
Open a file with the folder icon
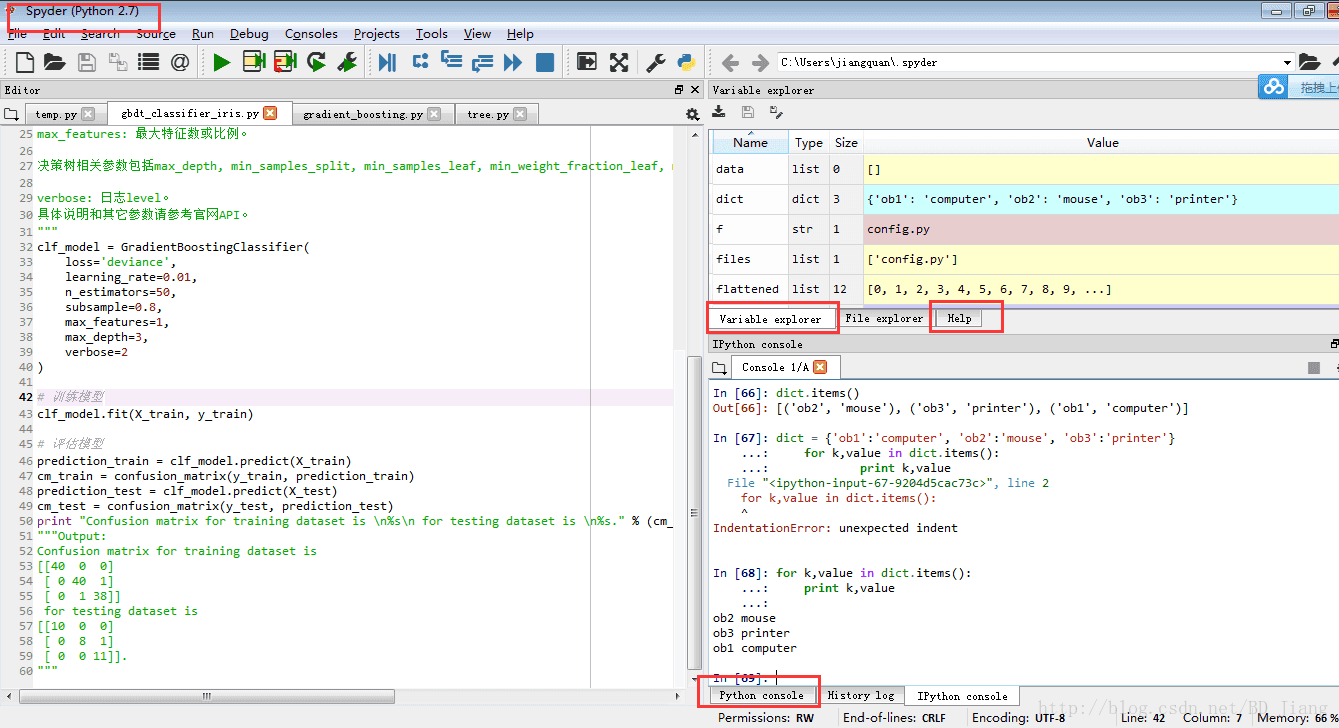[54, 63]
